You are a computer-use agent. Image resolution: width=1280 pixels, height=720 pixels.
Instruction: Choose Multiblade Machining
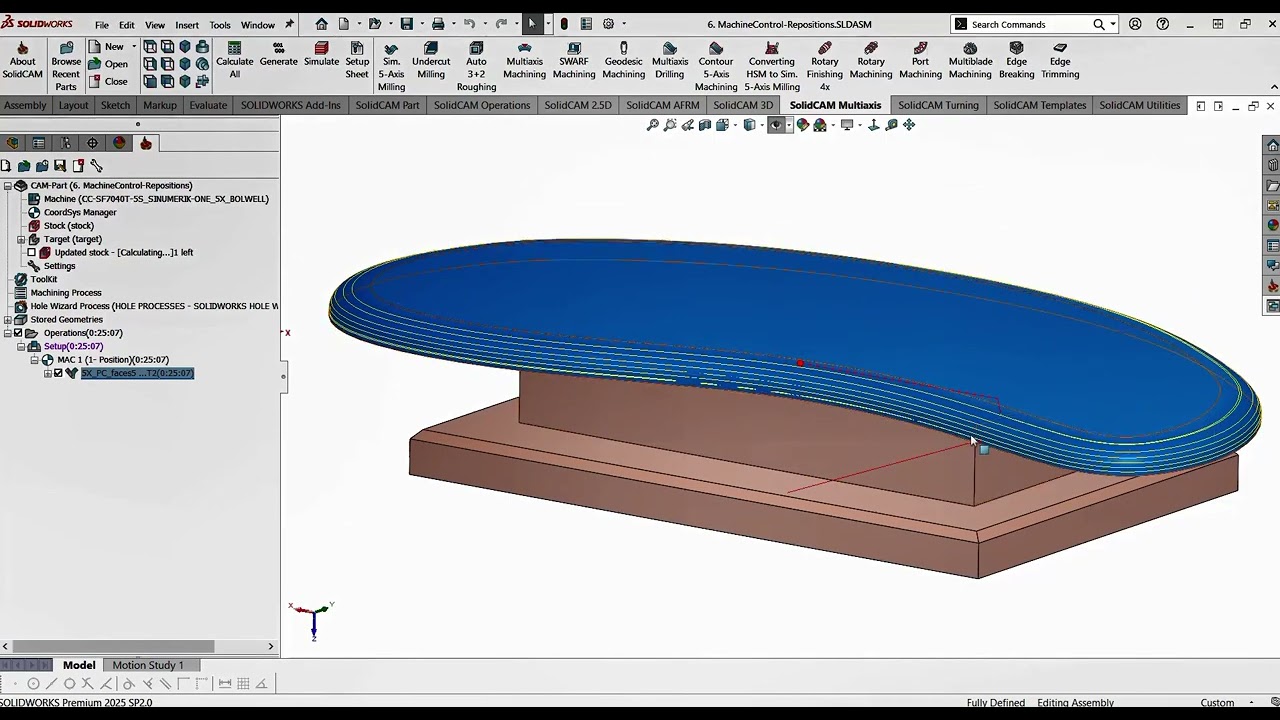click(x=970, y=61)
